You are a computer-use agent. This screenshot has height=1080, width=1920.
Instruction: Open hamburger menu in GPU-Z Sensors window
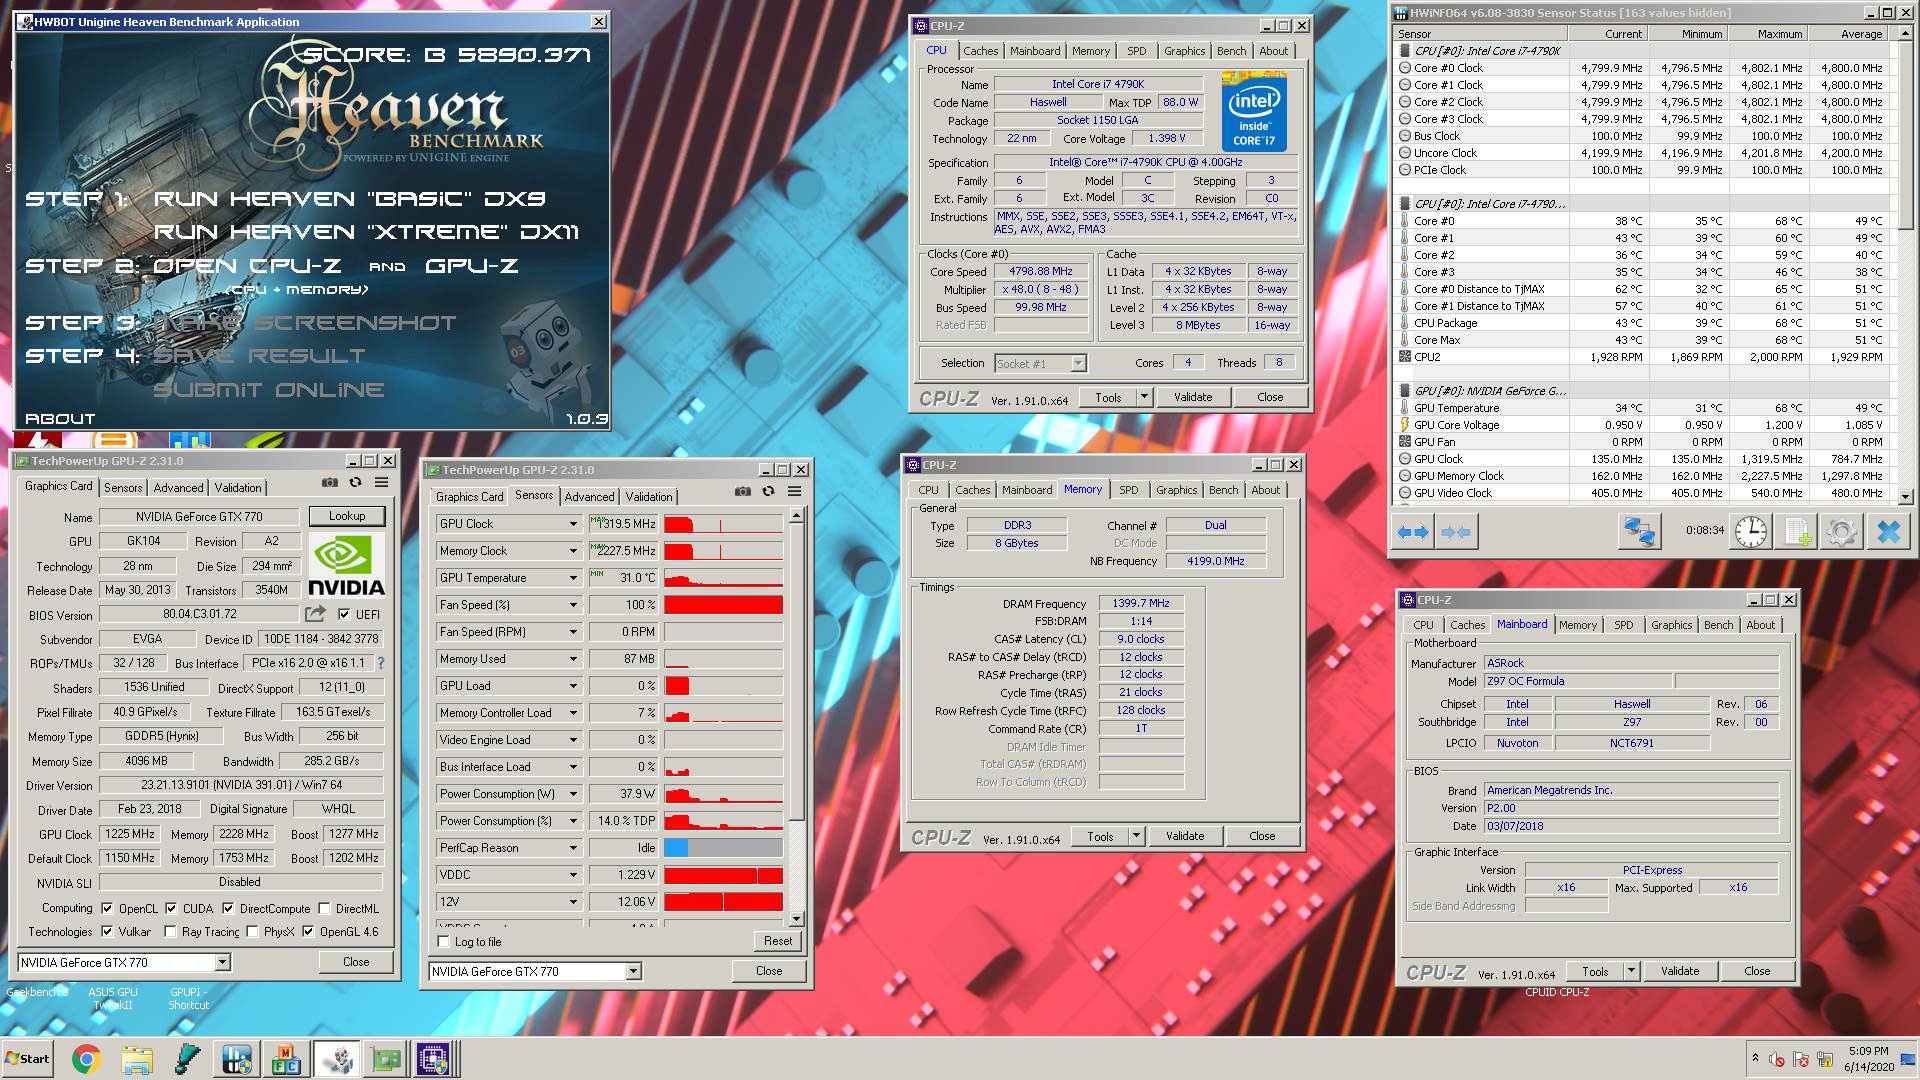pyautogui.click(x=794, y=491)
